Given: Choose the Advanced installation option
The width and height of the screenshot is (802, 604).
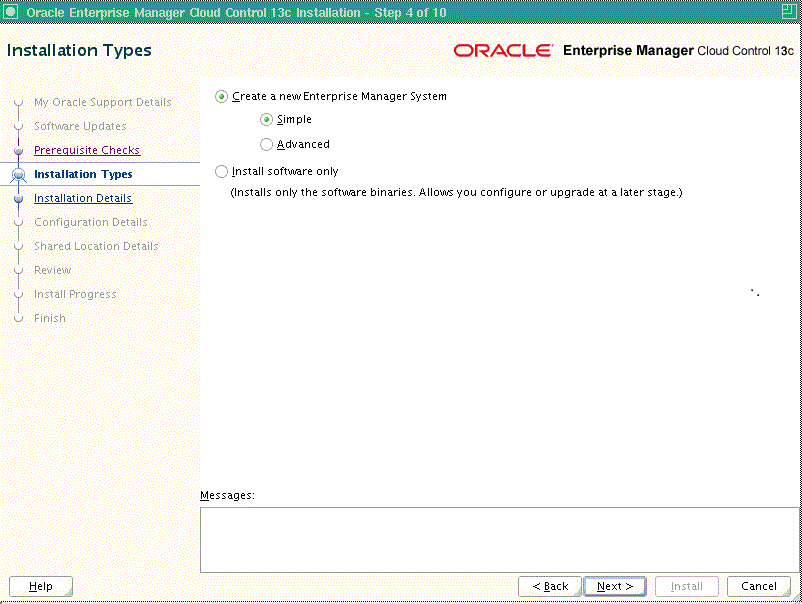Looking at the screenshot, I should (x=266, y=145).
